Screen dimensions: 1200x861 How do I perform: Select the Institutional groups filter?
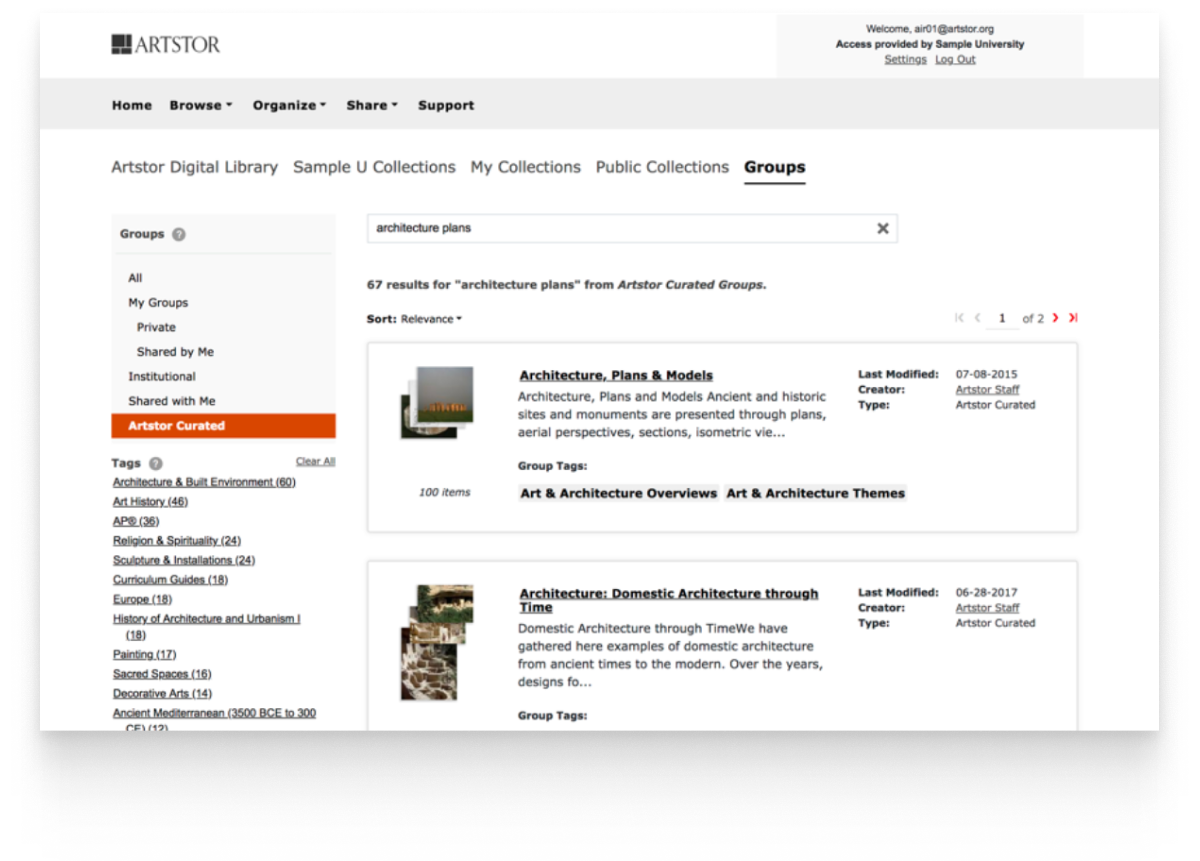pyautogui.click(x=162, y=376)
